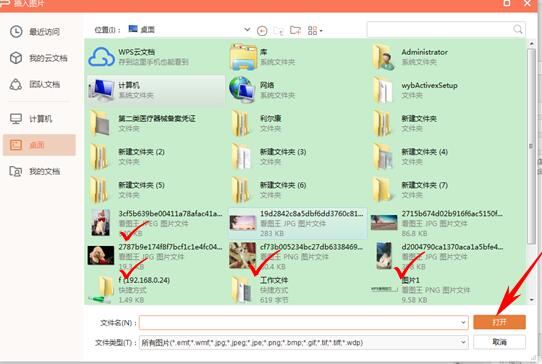The width and height of the screenshot is (542, 364).
Task: Select the 新建文件夹 folder icon
Action: tap(383, 123)
